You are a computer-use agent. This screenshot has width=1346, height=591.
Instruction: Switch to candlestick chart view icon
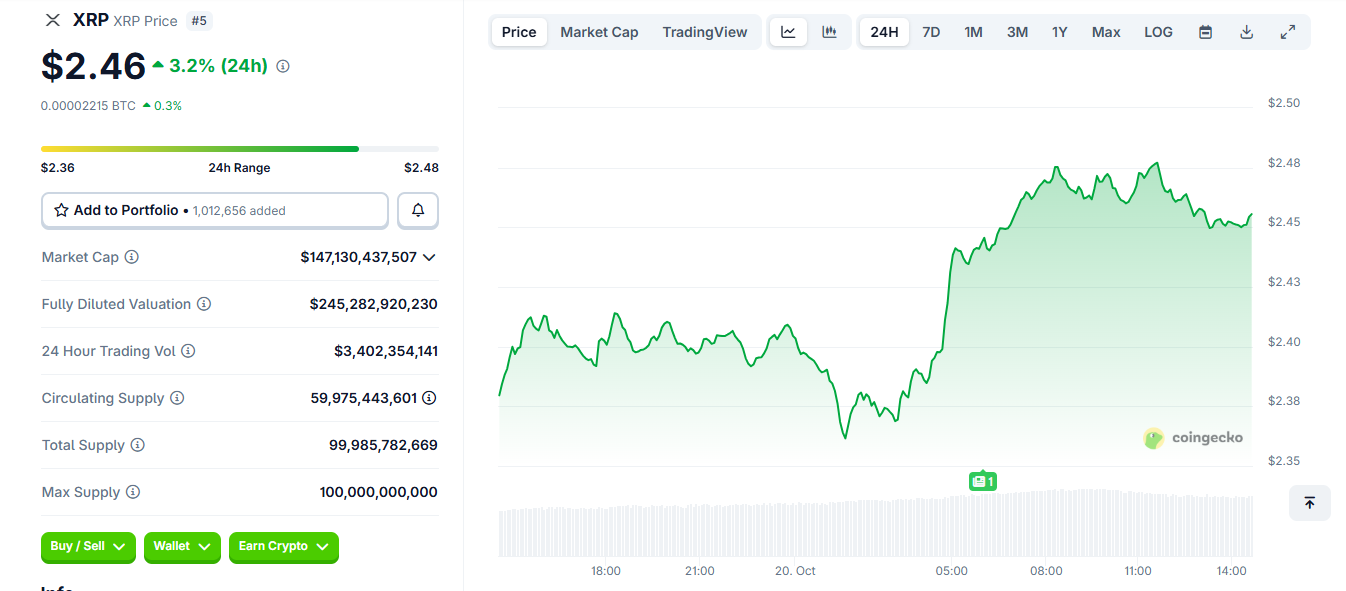coord(829,32)
